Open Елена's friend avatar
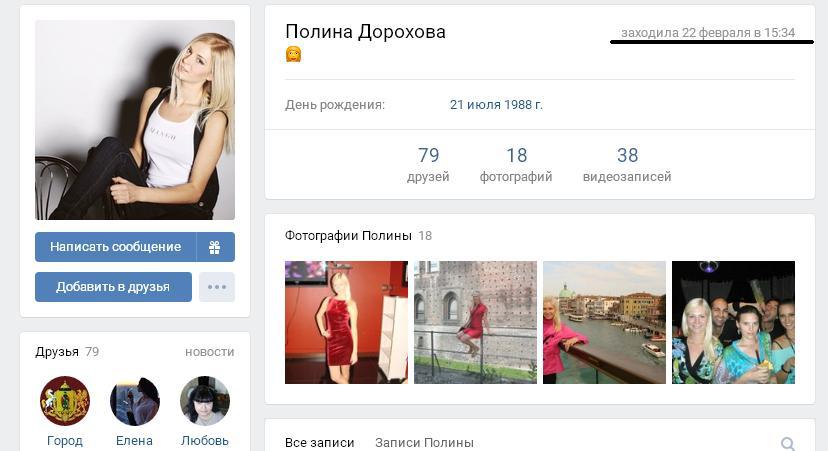The image size is (828, 451). pos(135,401)
